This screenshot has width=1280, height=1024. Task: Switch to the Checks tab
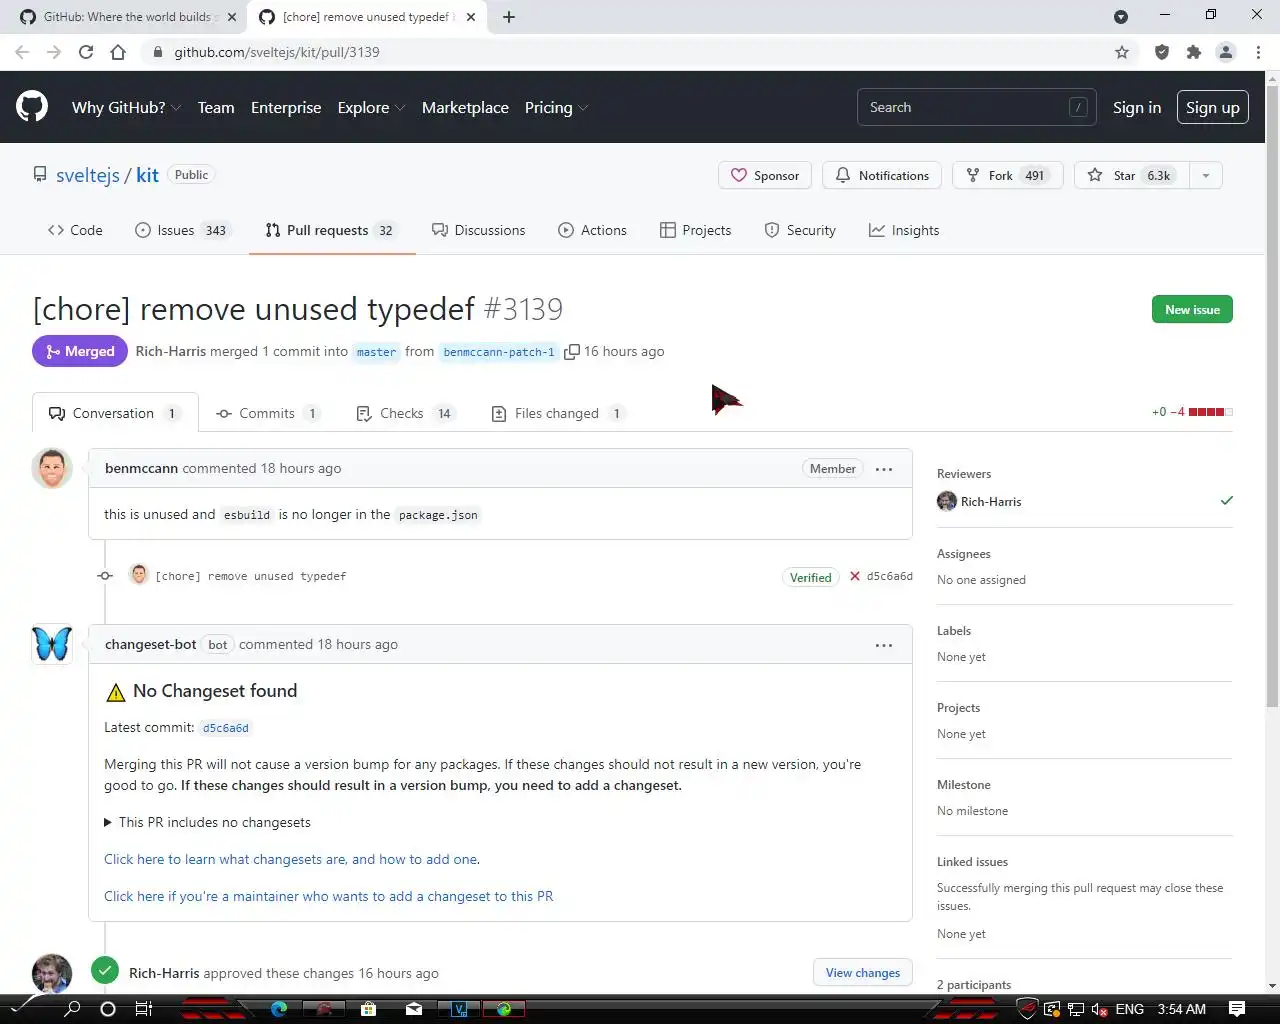(x=406, y=413)
